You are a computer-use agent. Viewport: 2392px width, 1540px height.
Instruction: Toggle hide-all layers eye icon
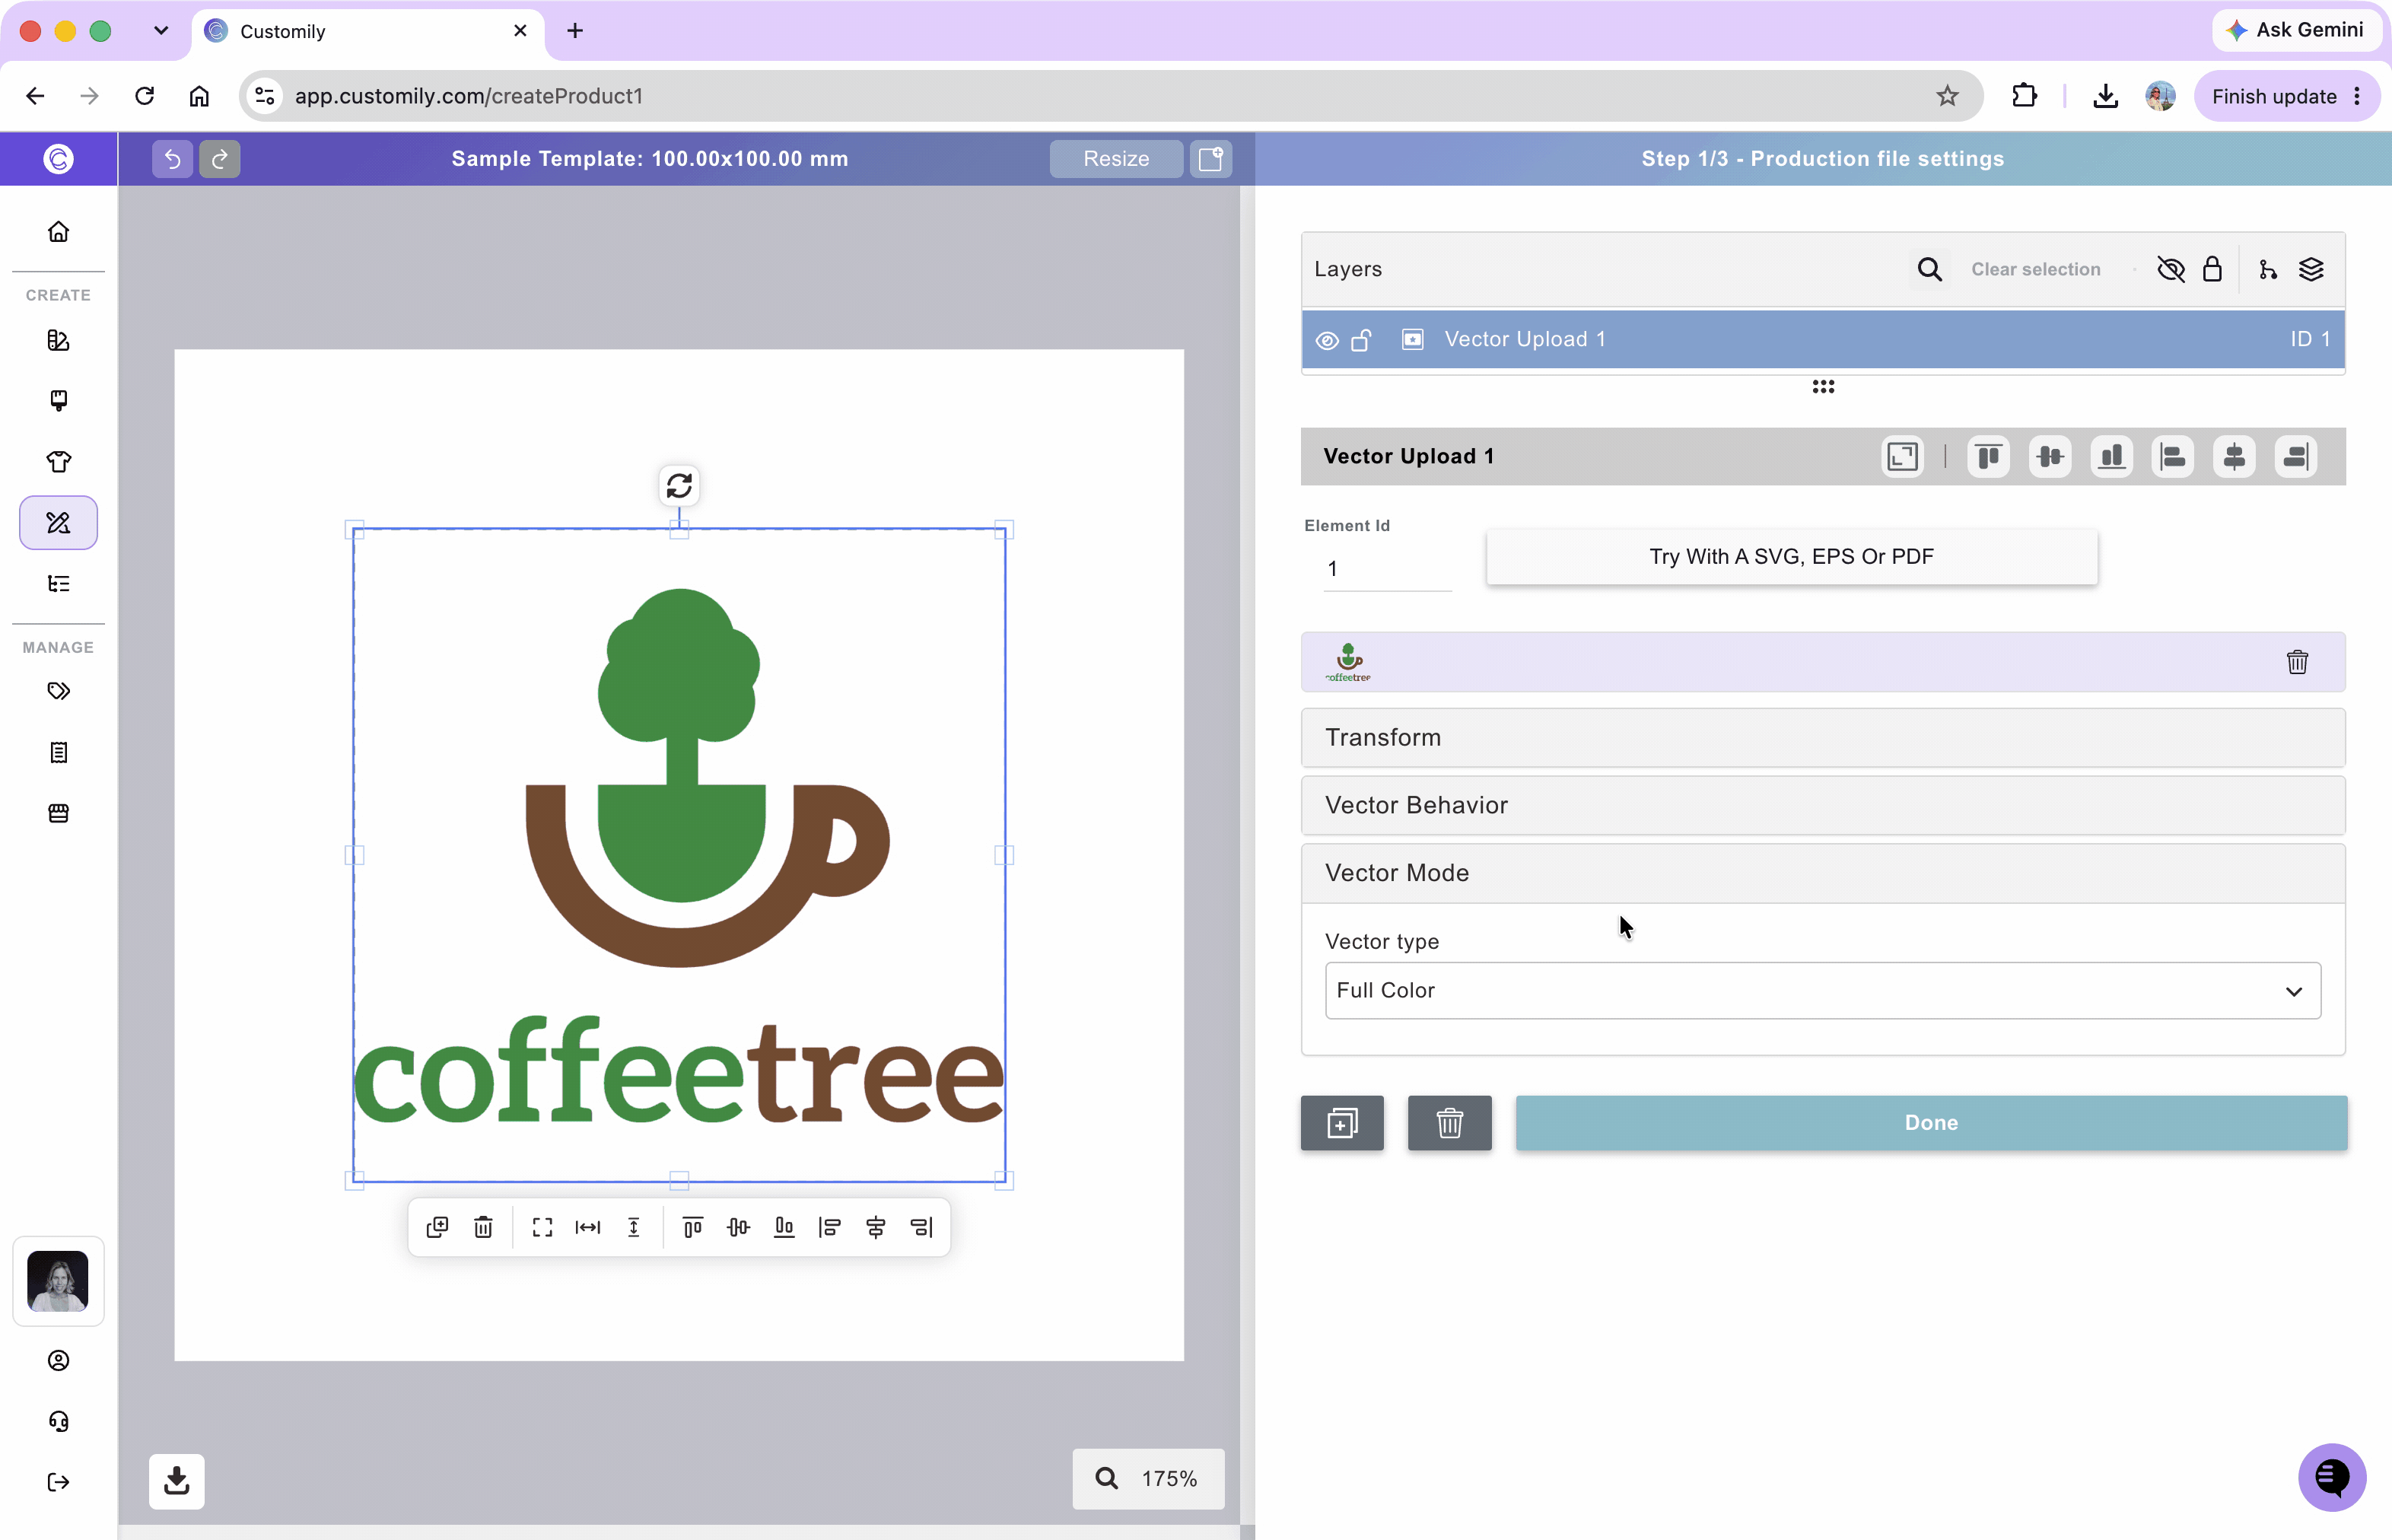2171,269
